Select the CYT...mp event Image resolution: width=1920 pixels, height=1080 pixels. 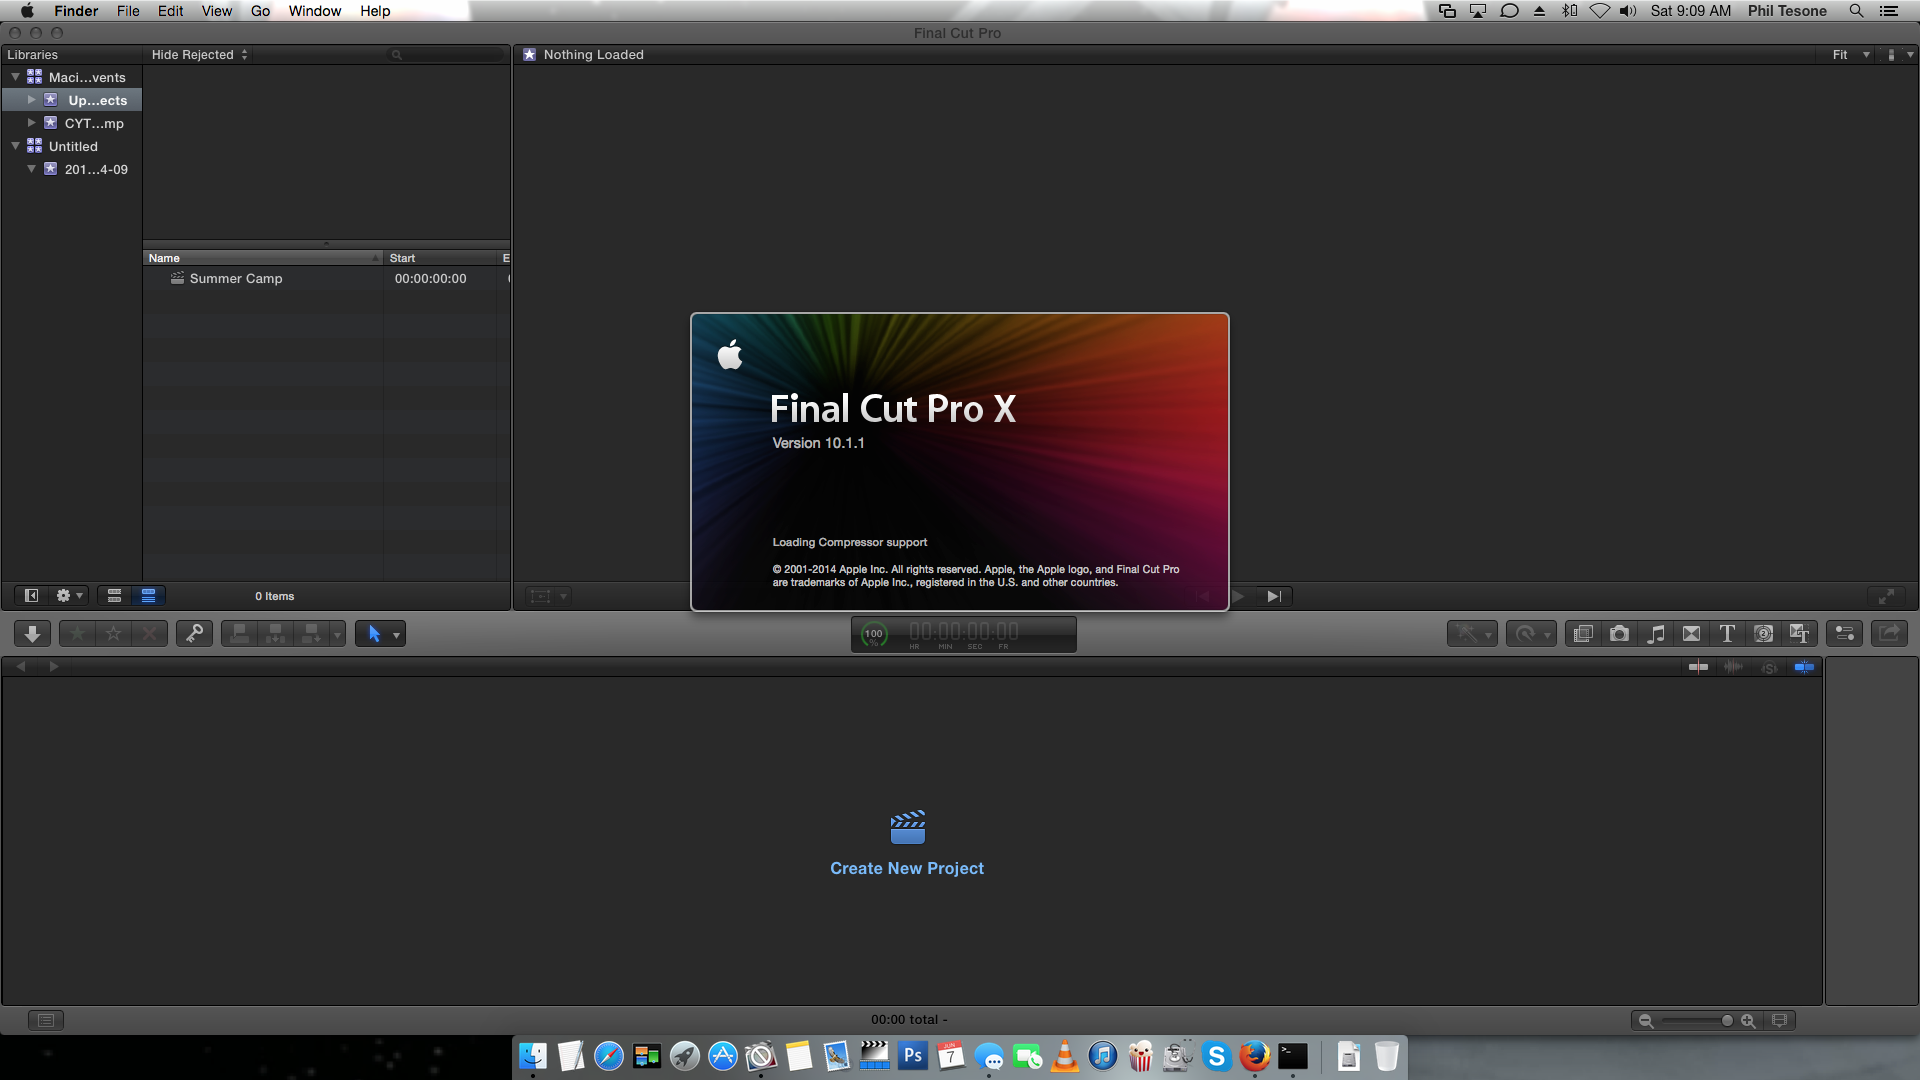pos(94,124)
